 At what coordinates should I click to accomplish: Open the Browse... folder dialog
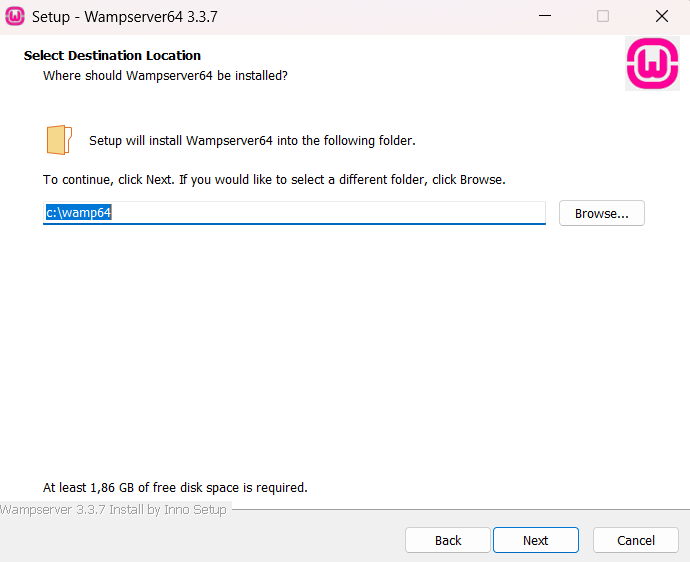coord(602,213)
